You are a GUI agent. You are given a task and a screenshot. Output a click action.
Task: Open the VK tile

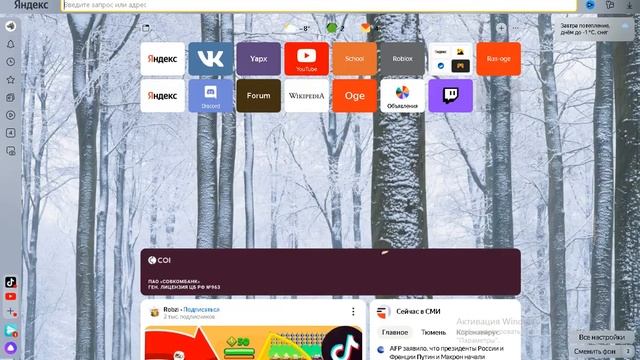click(x=211, y=59)
